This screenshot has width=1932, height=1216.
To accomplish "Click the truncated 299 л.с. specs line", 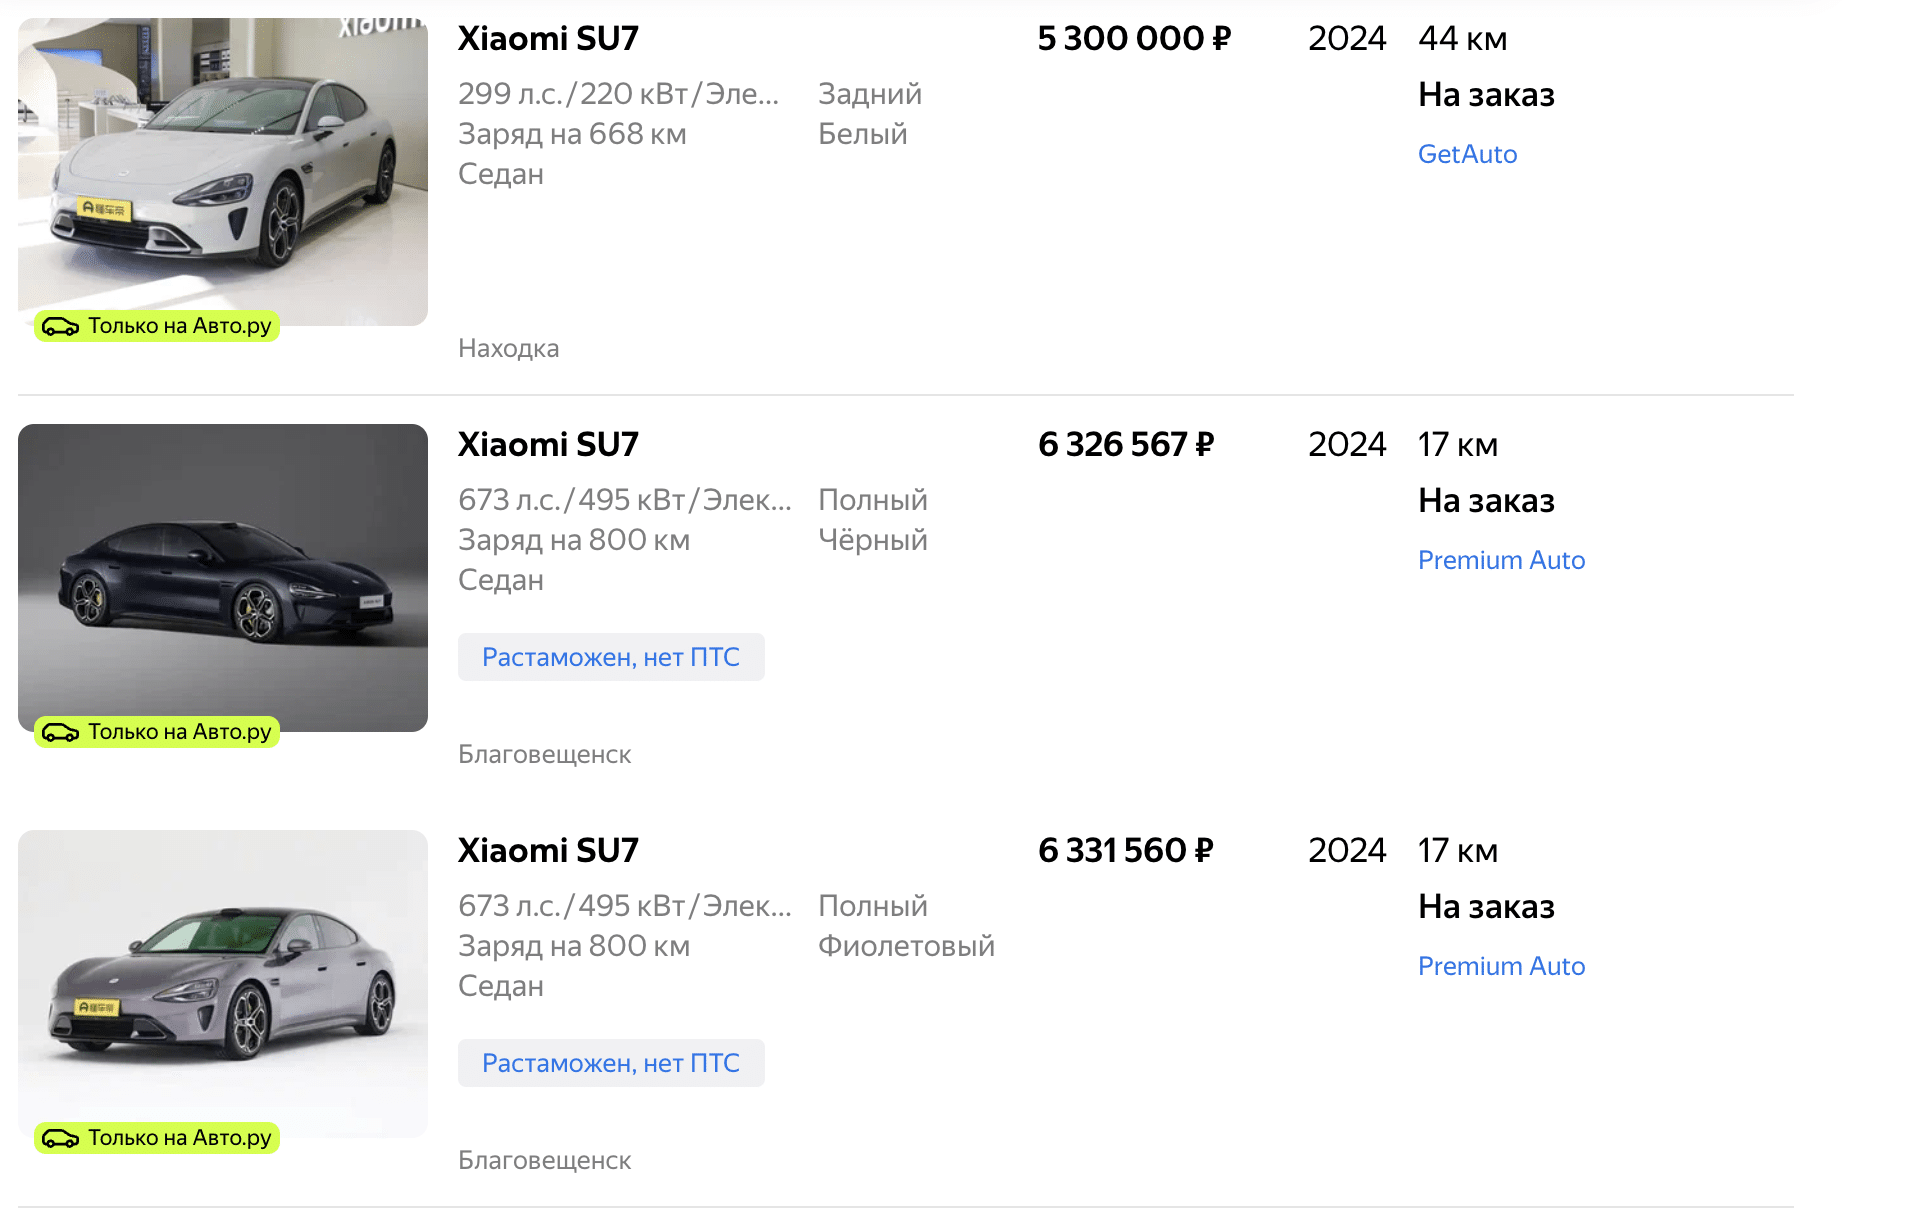I will pyautogui.click(x=618, y=94).
